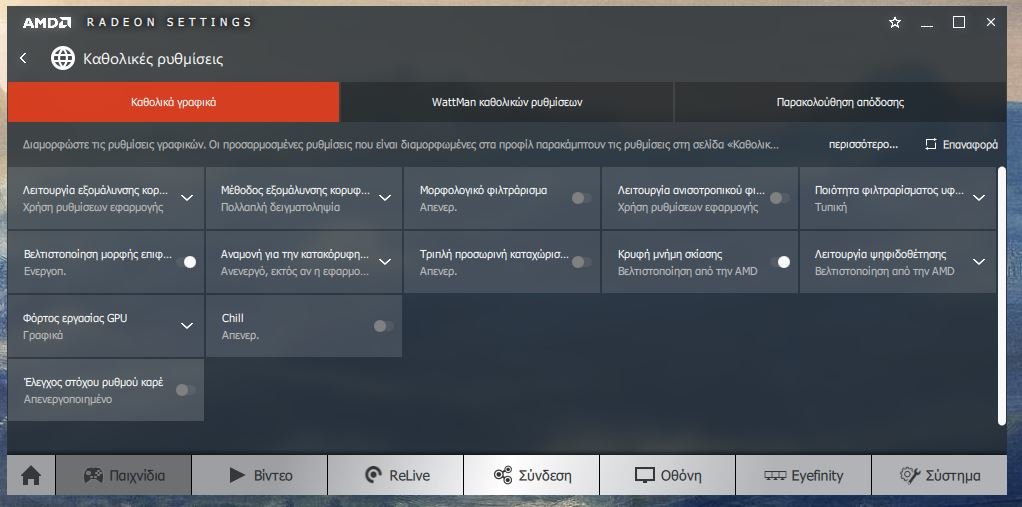Expand Μέθοδος εξομάλυνσης dropdown
Viewport: 1022px width, 507px height.
coord(385,197)
